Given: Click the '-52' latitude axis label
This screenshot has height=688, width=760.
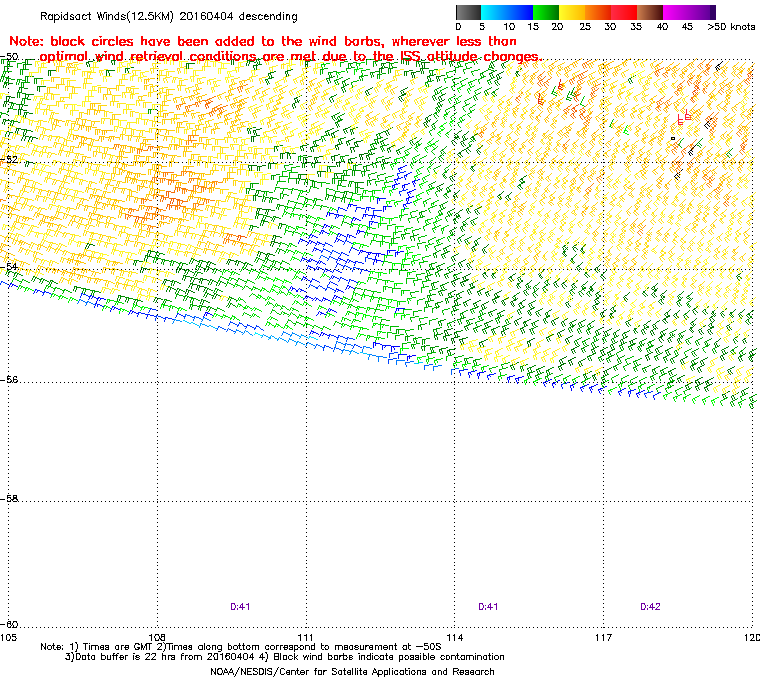Looking at the screenshot, I should point(9,160).
